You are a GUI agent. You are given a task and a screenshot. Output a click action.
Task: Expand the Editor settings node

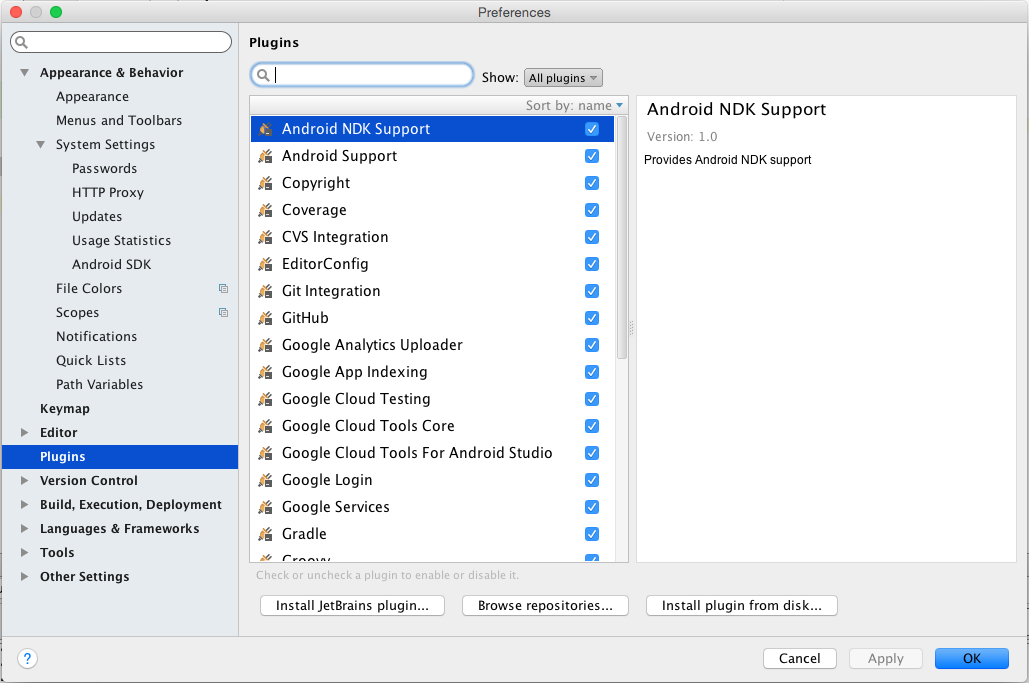(24, 432)
